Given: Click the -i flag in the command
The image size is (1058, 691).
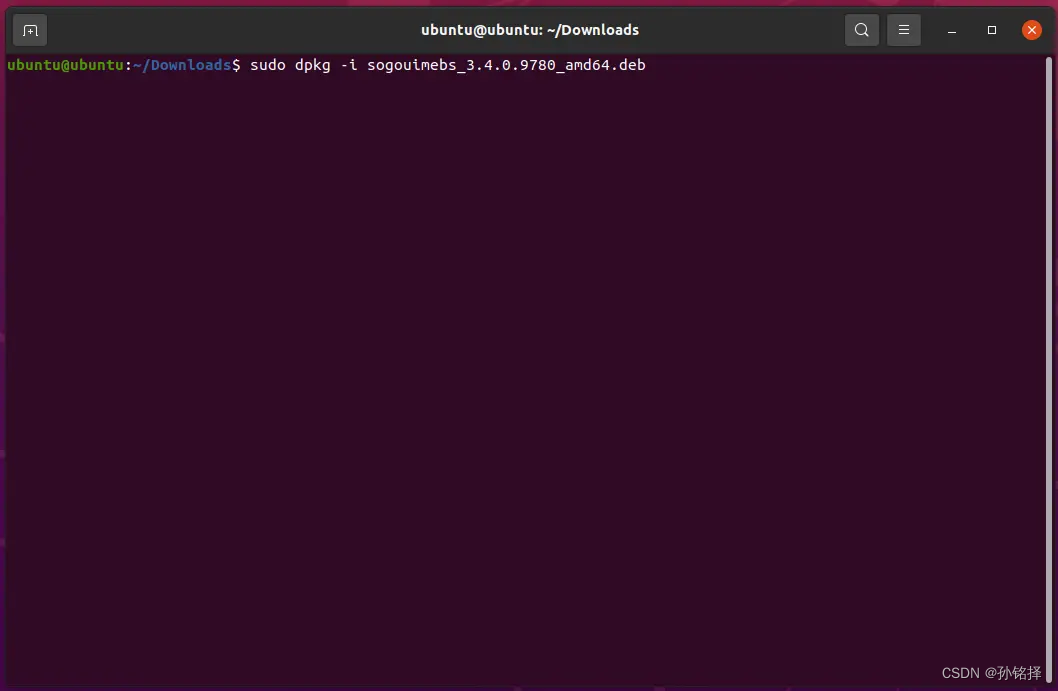Looking at the screenshot, I should [x=347, y=65].
